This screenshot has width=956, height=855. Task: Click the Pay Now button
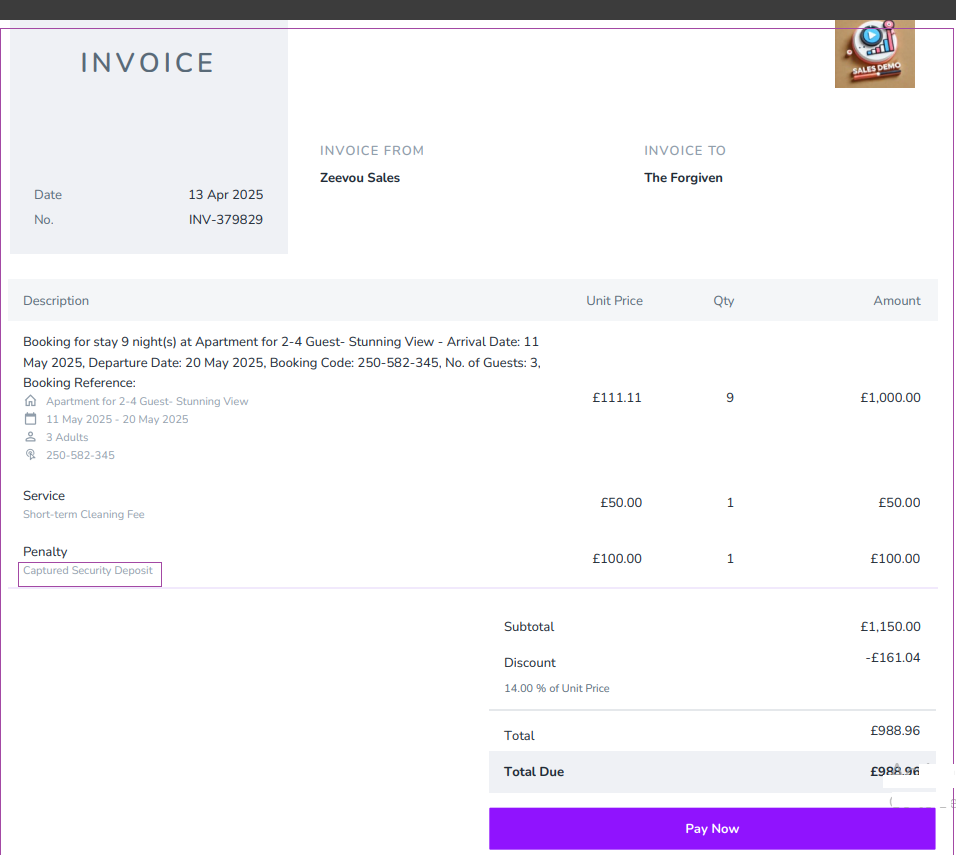click(712, 828)
